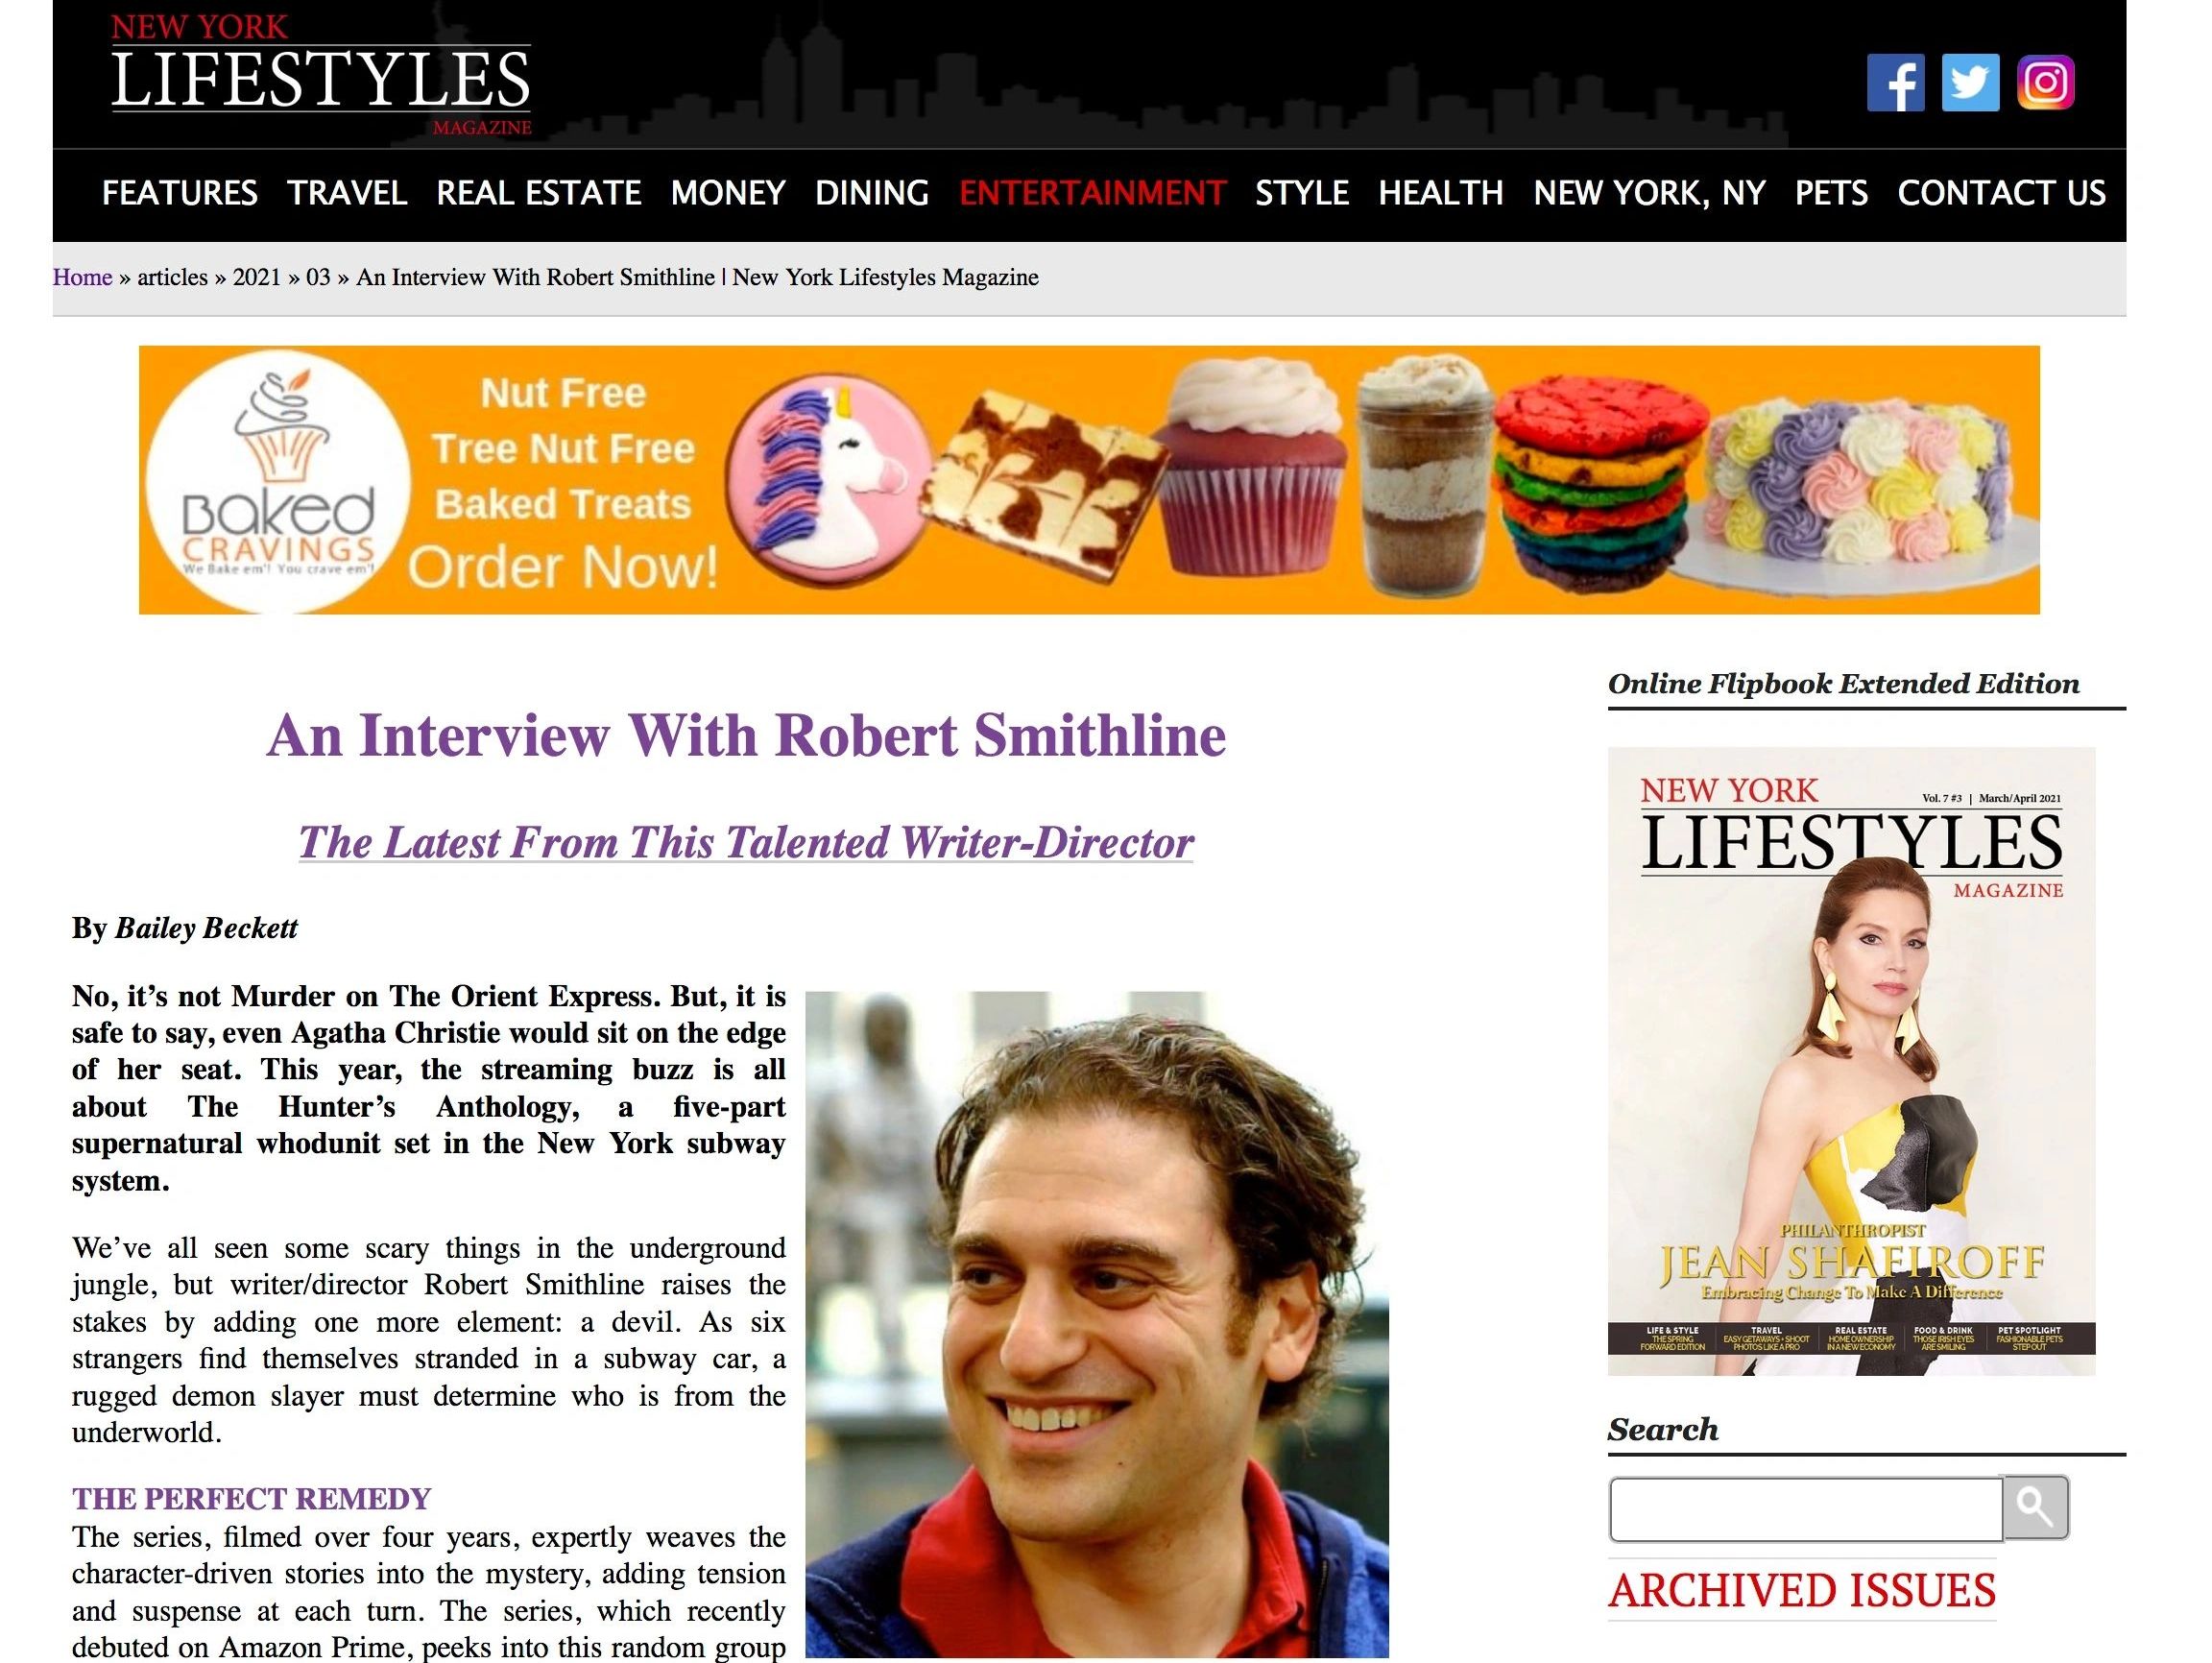Open the CONTACT US page
This screenshot has width=2212, height=1663.
pyautogui.click(x=2001, y=192)
